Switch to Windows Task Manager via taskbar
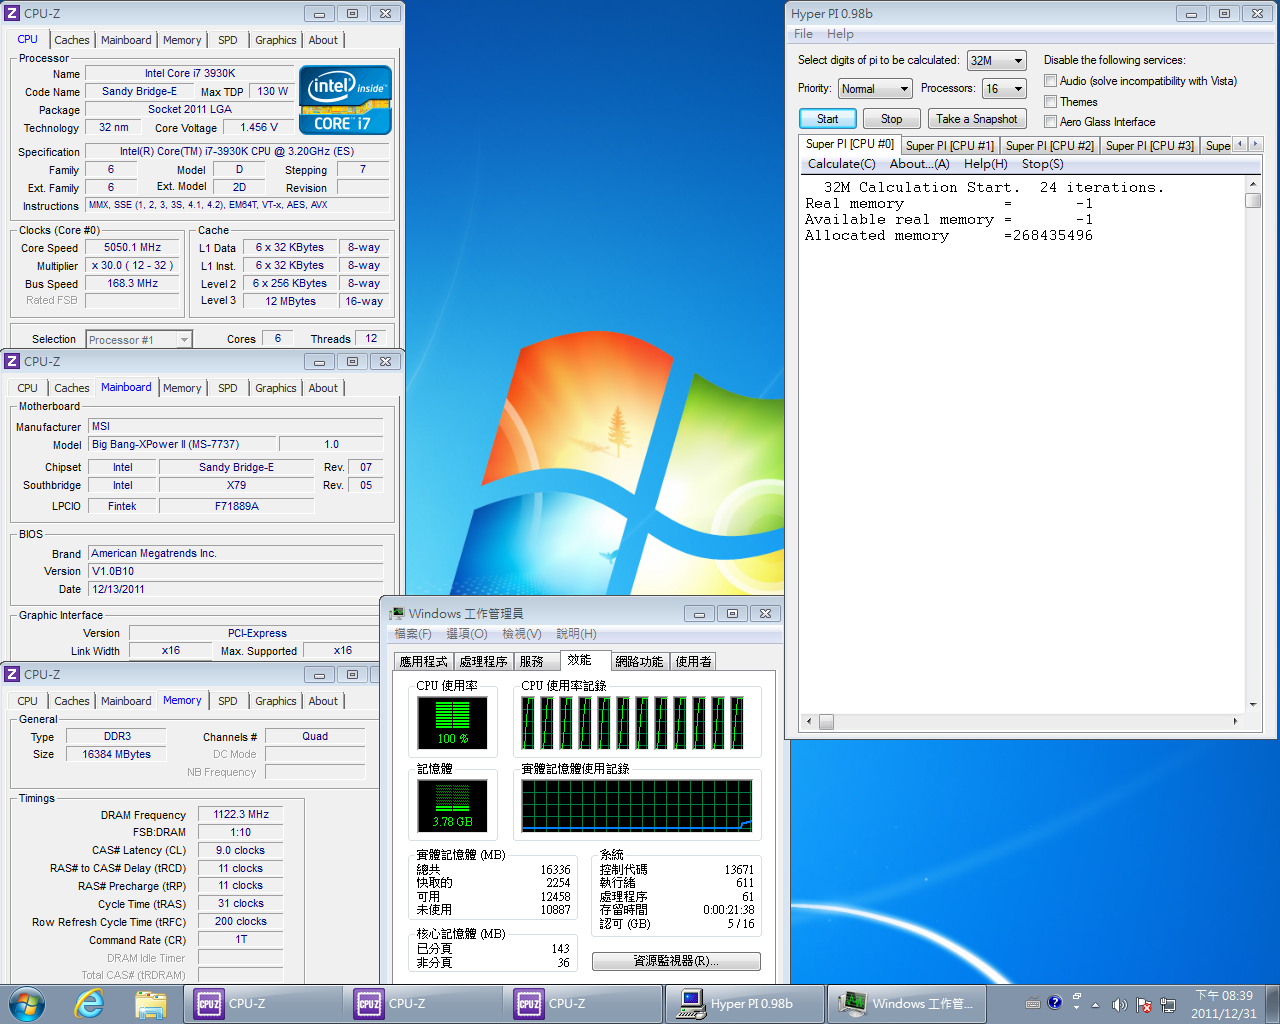Screen dimensions: 1280x1024 click(x=907, y=1004)
